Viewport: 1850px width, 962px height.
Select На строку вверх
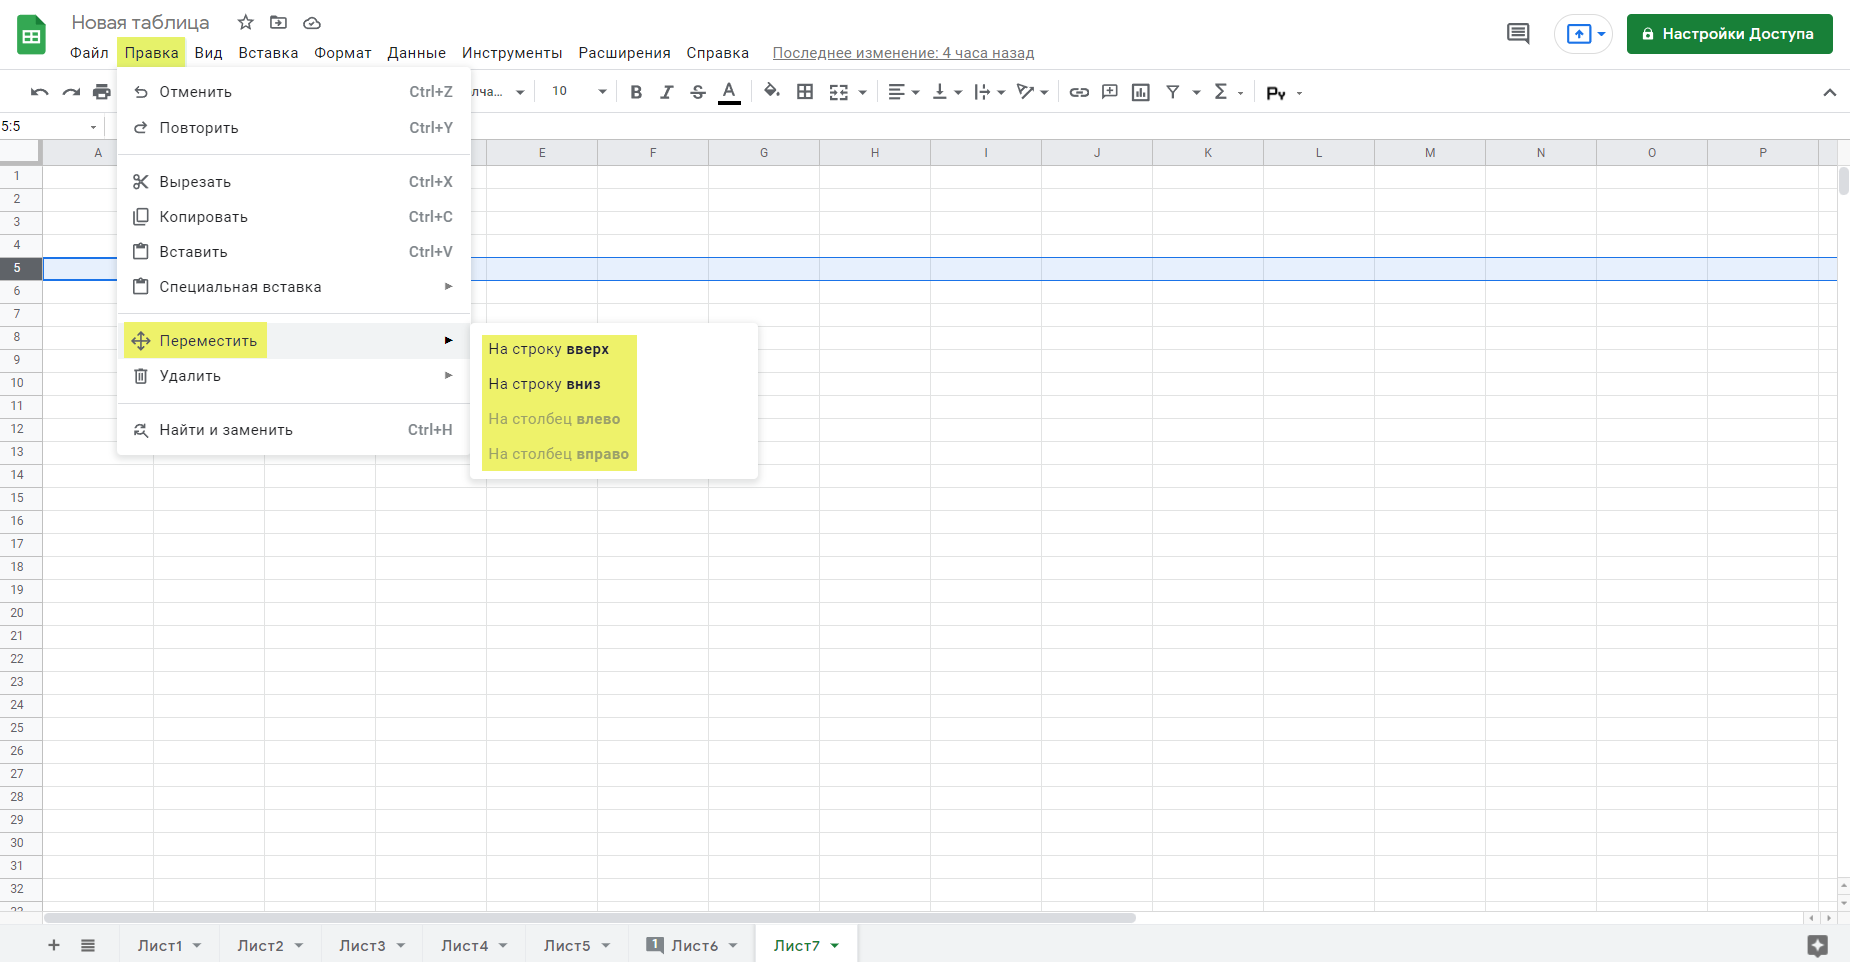614,349
